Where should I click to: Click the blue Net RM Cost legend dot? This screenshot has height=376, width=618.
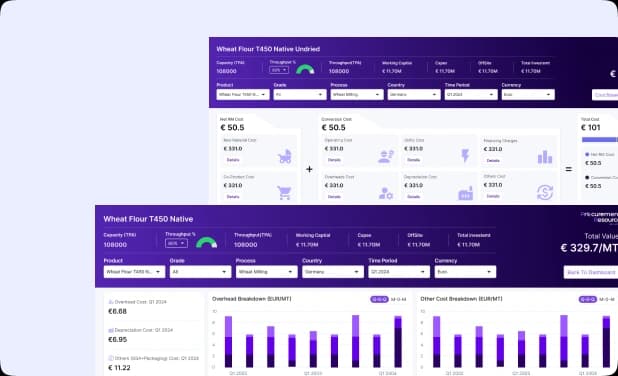(587, 154)
